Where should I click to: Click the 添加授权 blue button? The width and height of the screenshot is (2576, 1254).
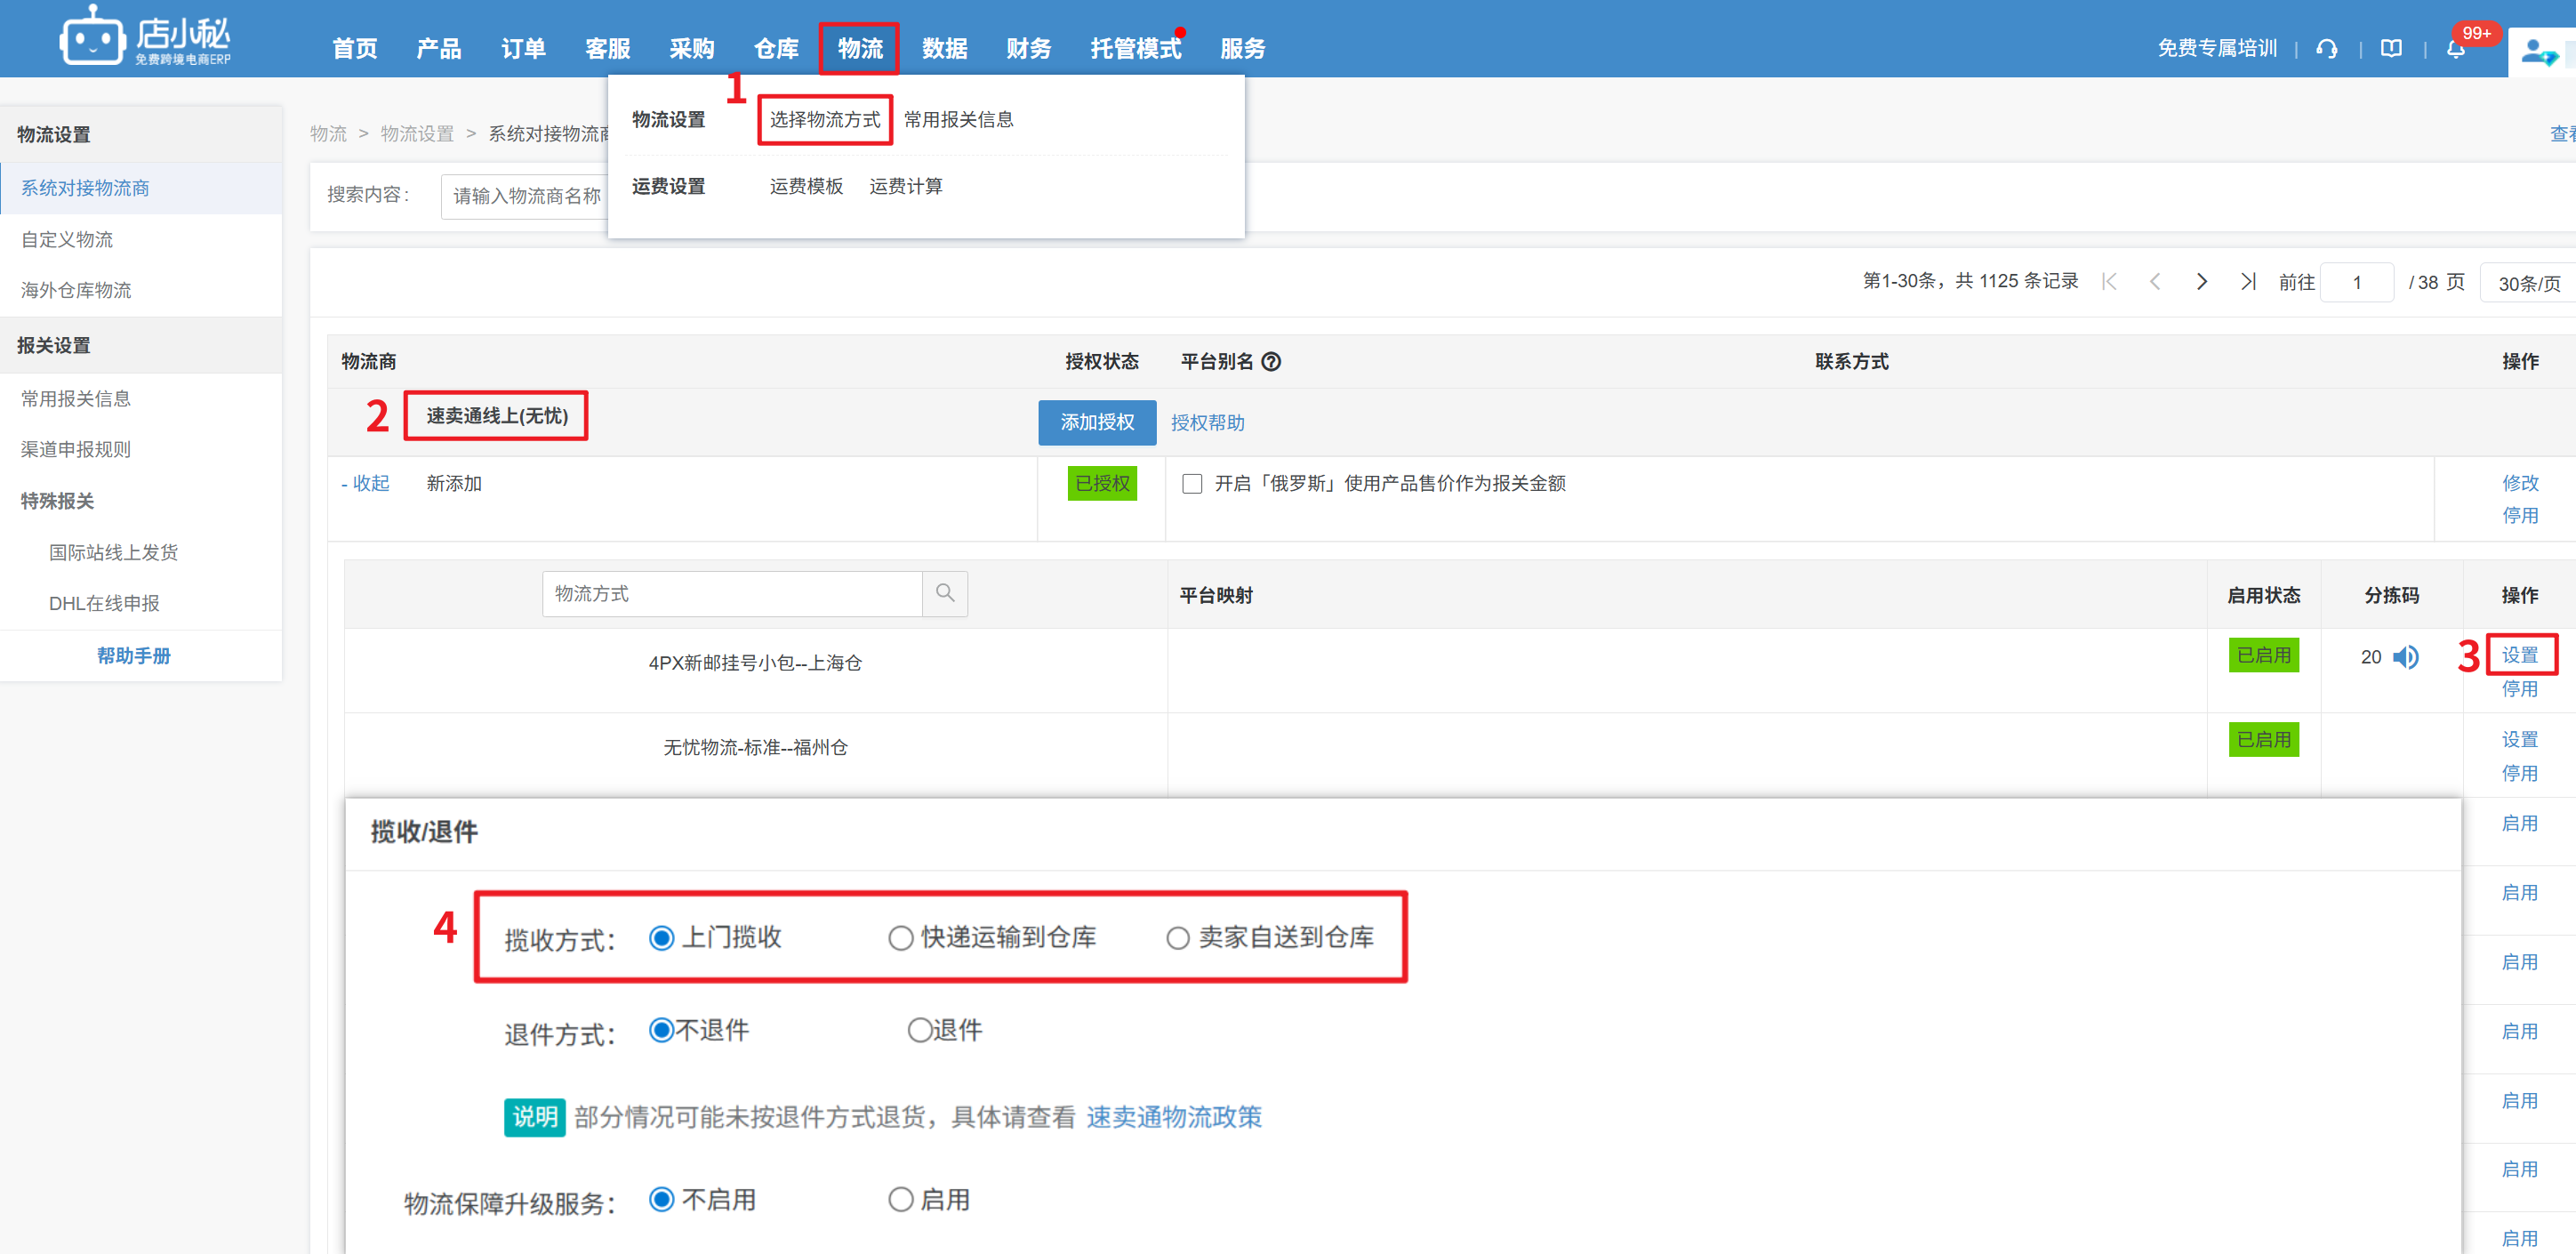[1097, 422]
